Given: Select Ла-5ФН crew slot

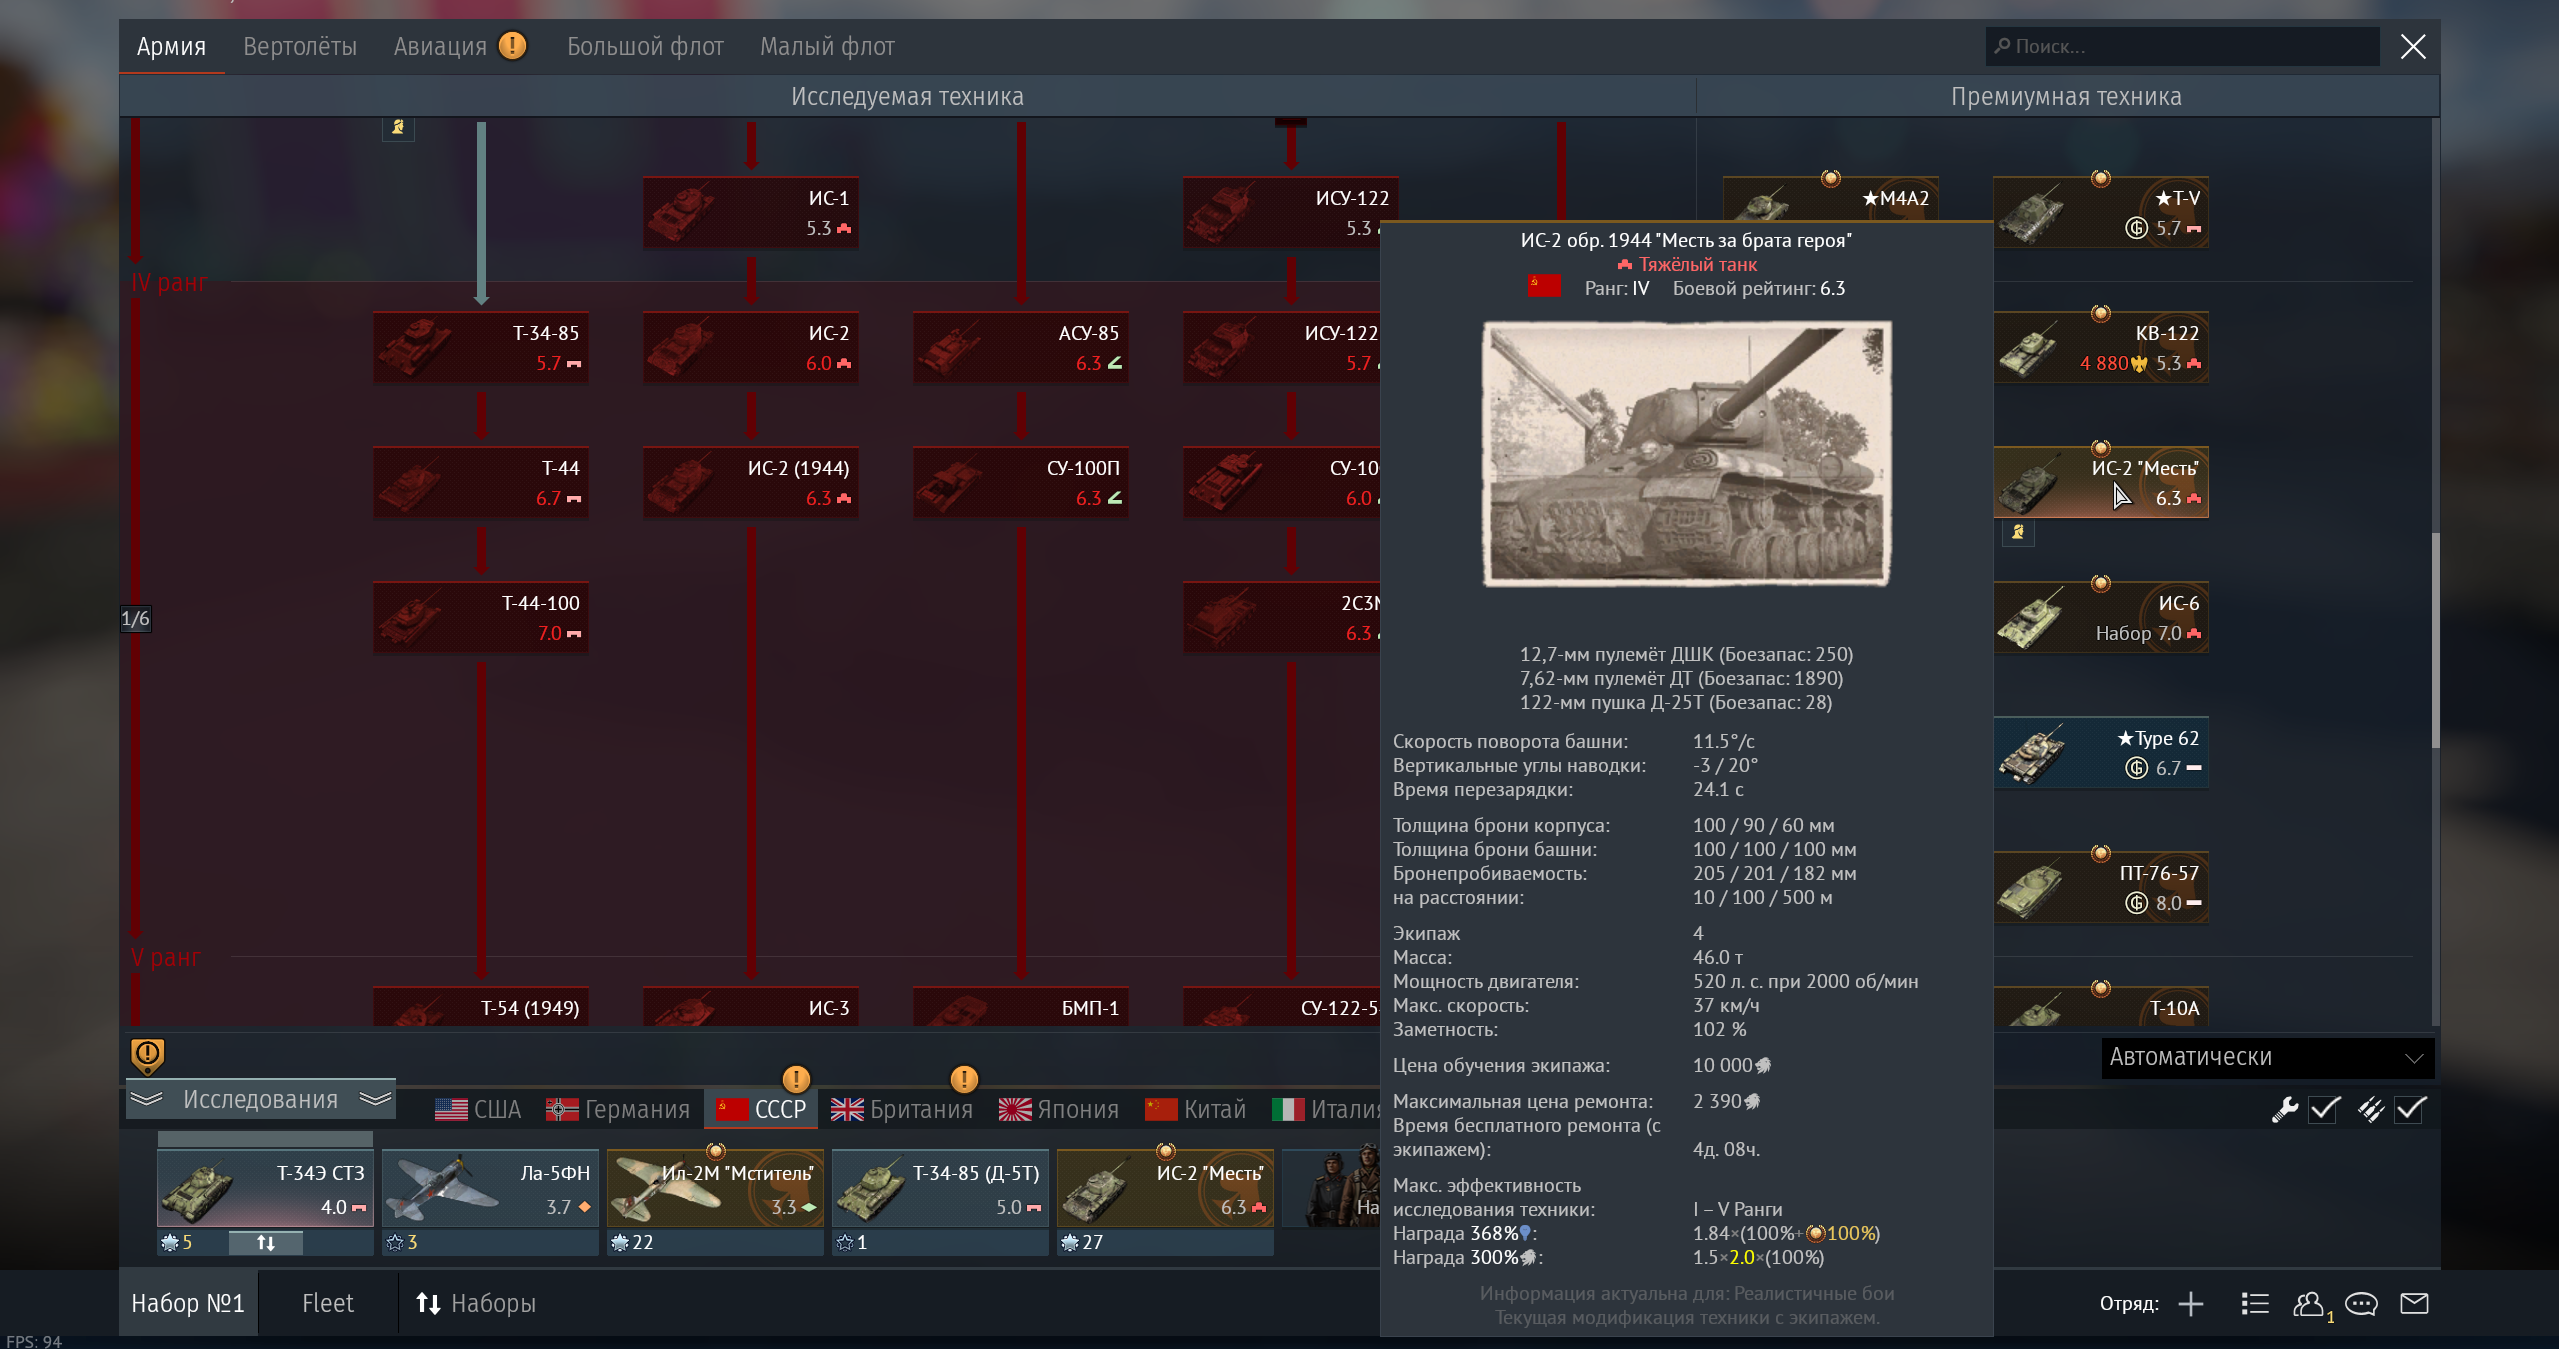Looking at the screenshot, I should point(490,1188).
